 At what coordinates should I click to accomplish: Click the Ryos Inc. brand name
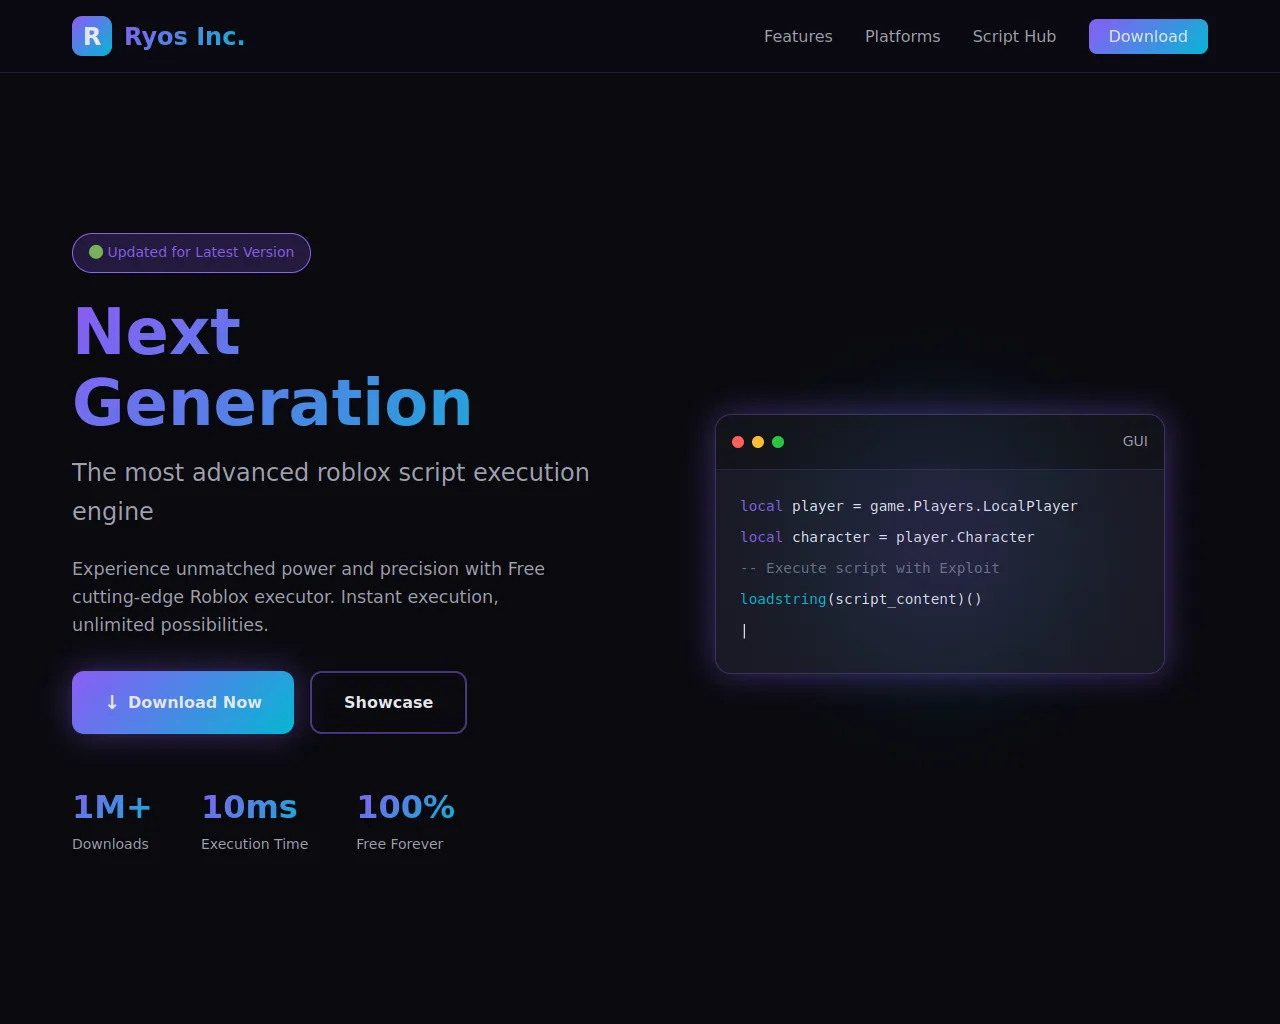tap(184, 36)
